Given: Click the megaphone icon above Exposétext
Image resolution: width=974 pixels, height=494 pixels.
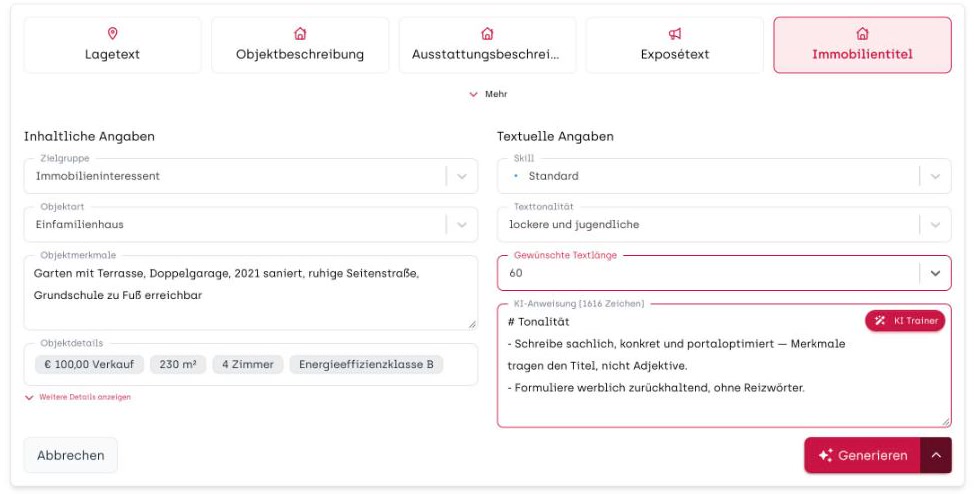Looking at the screenshot, I should coord(675,34).
